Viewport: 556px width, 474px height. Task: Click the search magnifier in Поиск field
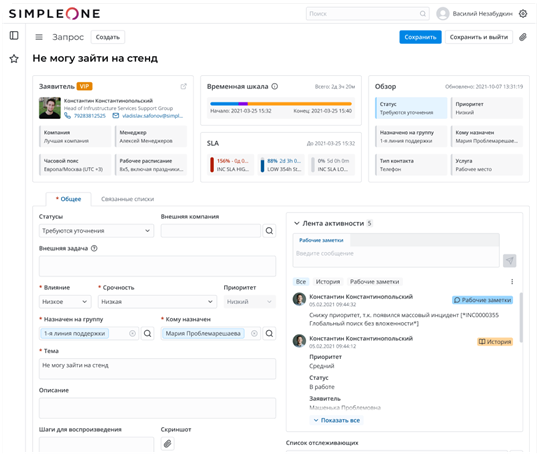pyautogui.click(x=423, y=13)
